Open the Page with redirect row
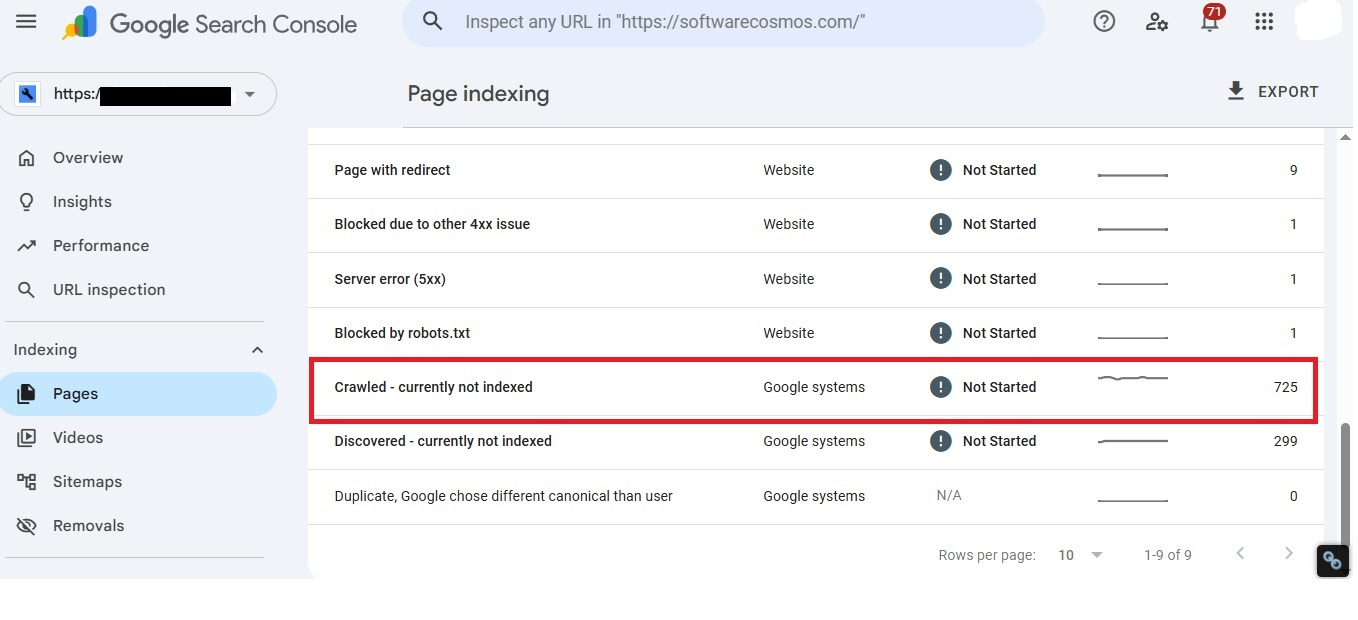This screenshot has height=620, width=1358. (x=815, y=170)
